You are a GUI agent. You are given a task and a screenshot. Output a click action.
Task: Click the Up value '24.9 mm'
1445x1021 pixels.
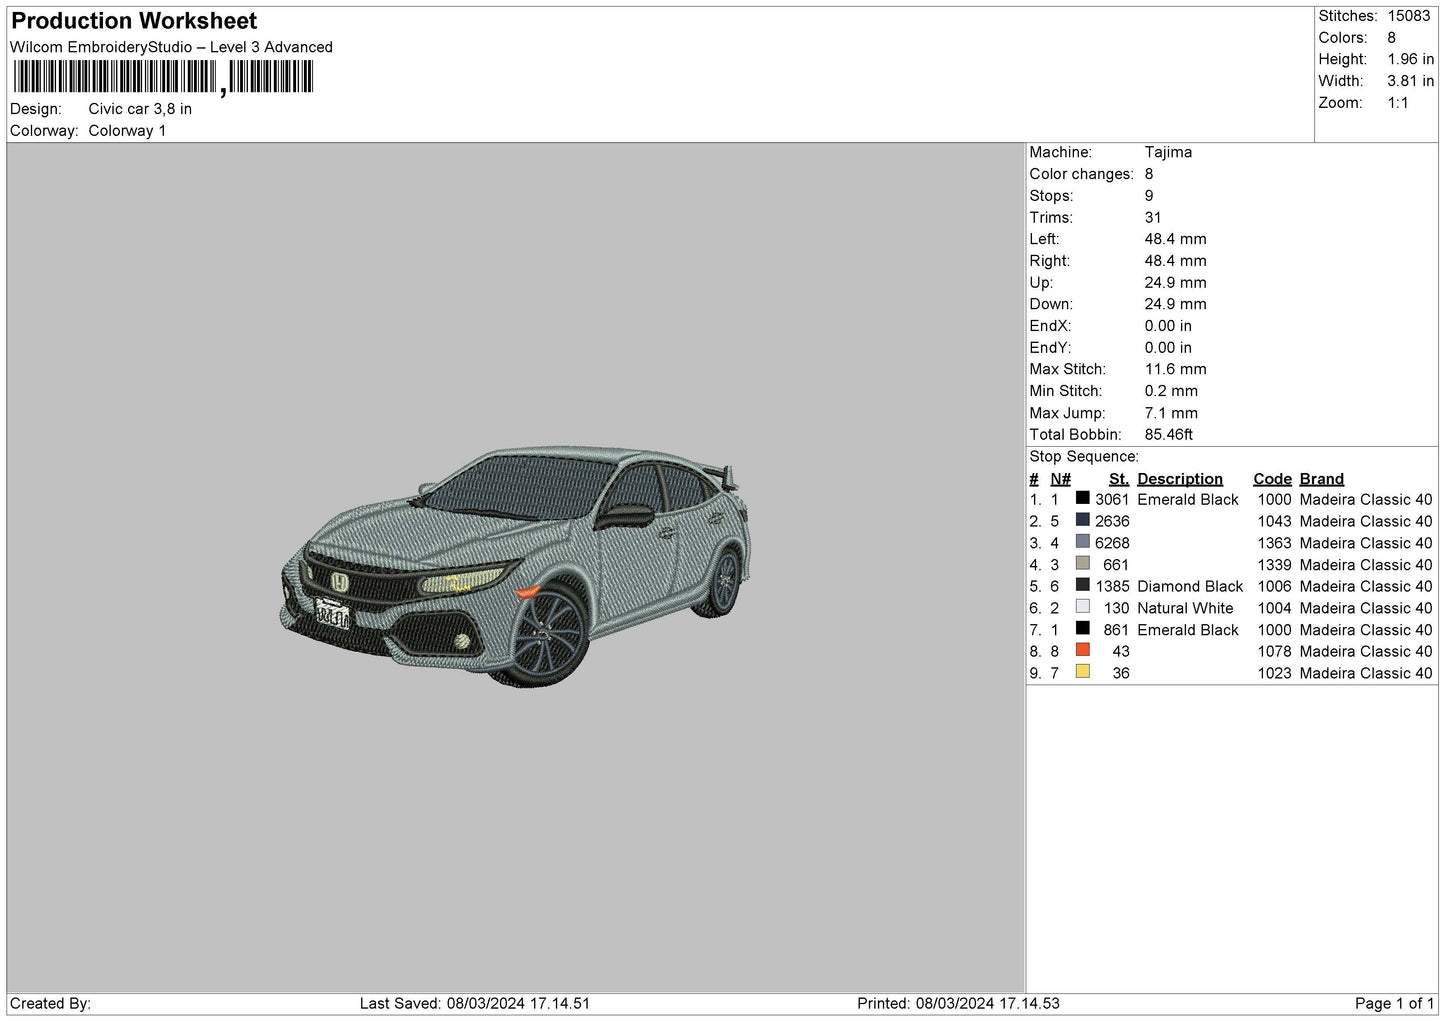pyautogui.click(x=1176, y=283)
